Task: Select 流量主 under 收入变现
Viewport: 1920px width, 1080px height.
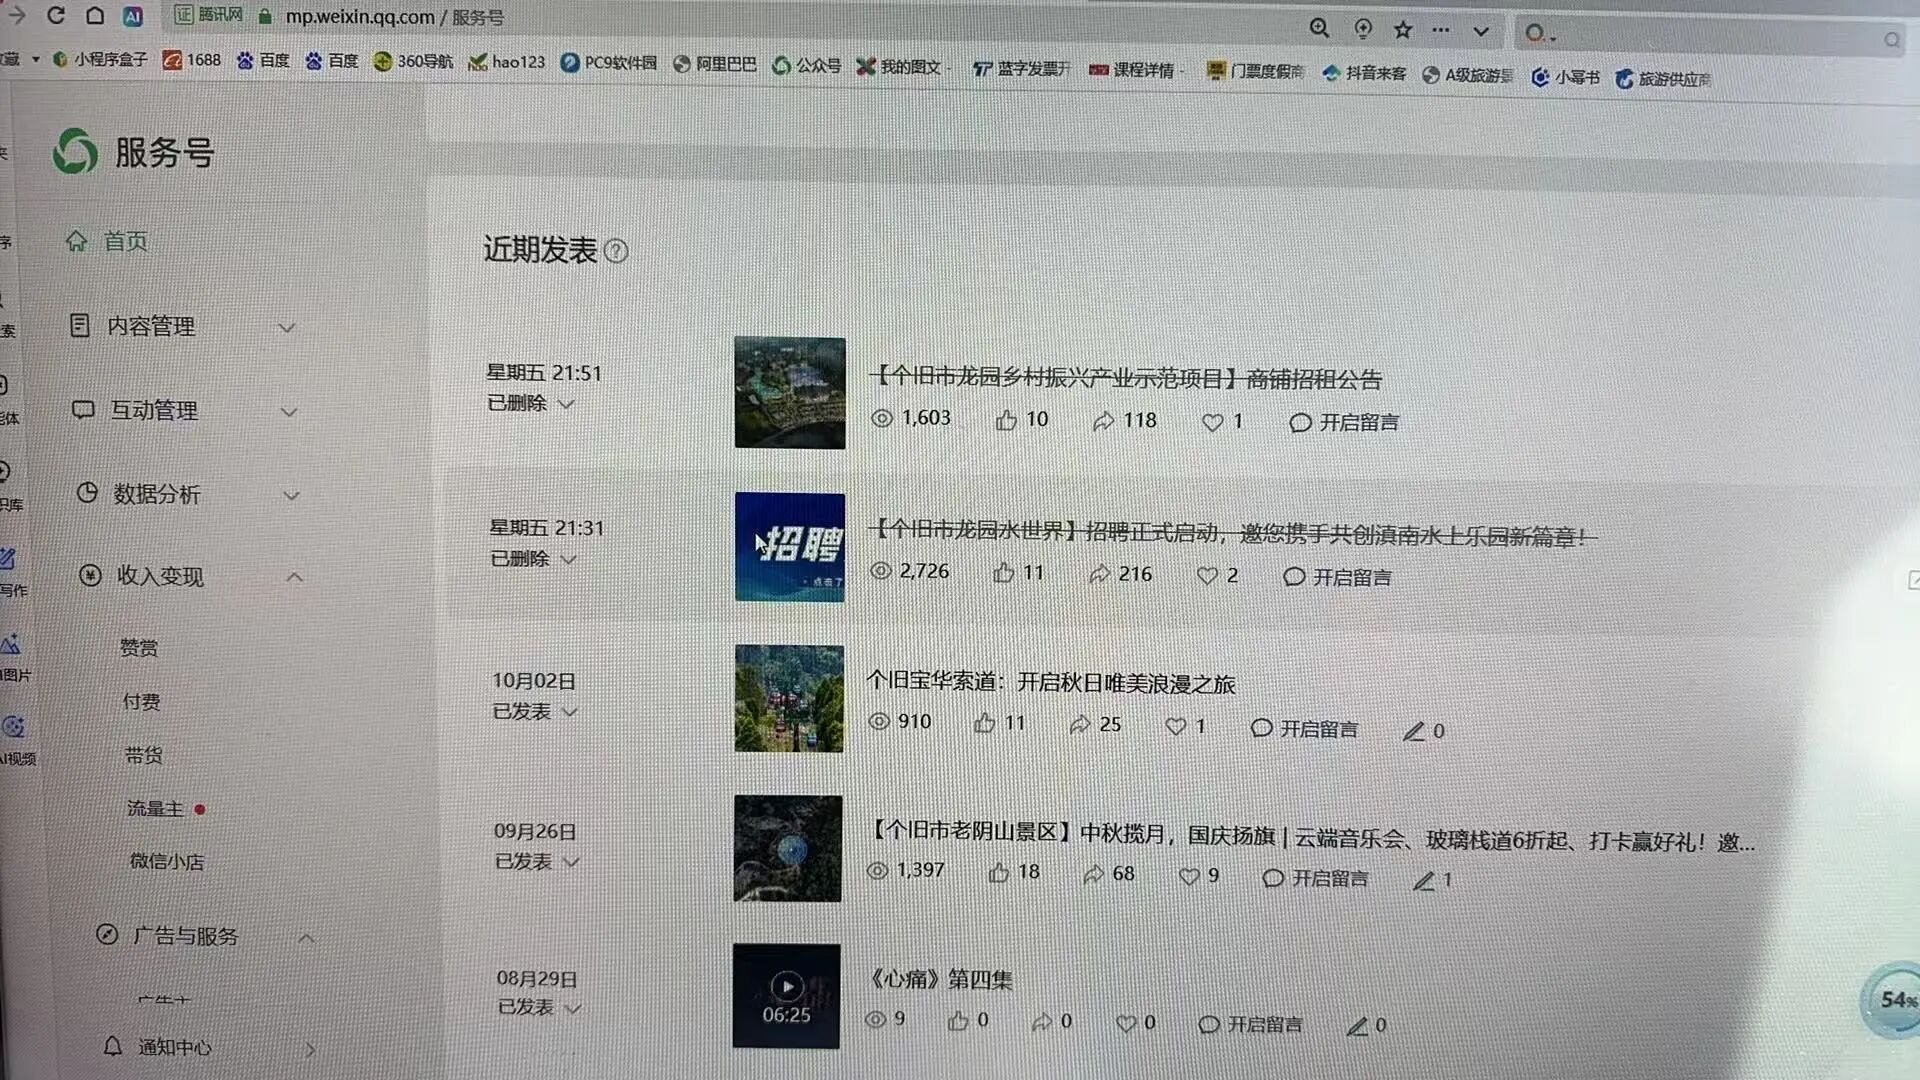Action: point(155,808)
